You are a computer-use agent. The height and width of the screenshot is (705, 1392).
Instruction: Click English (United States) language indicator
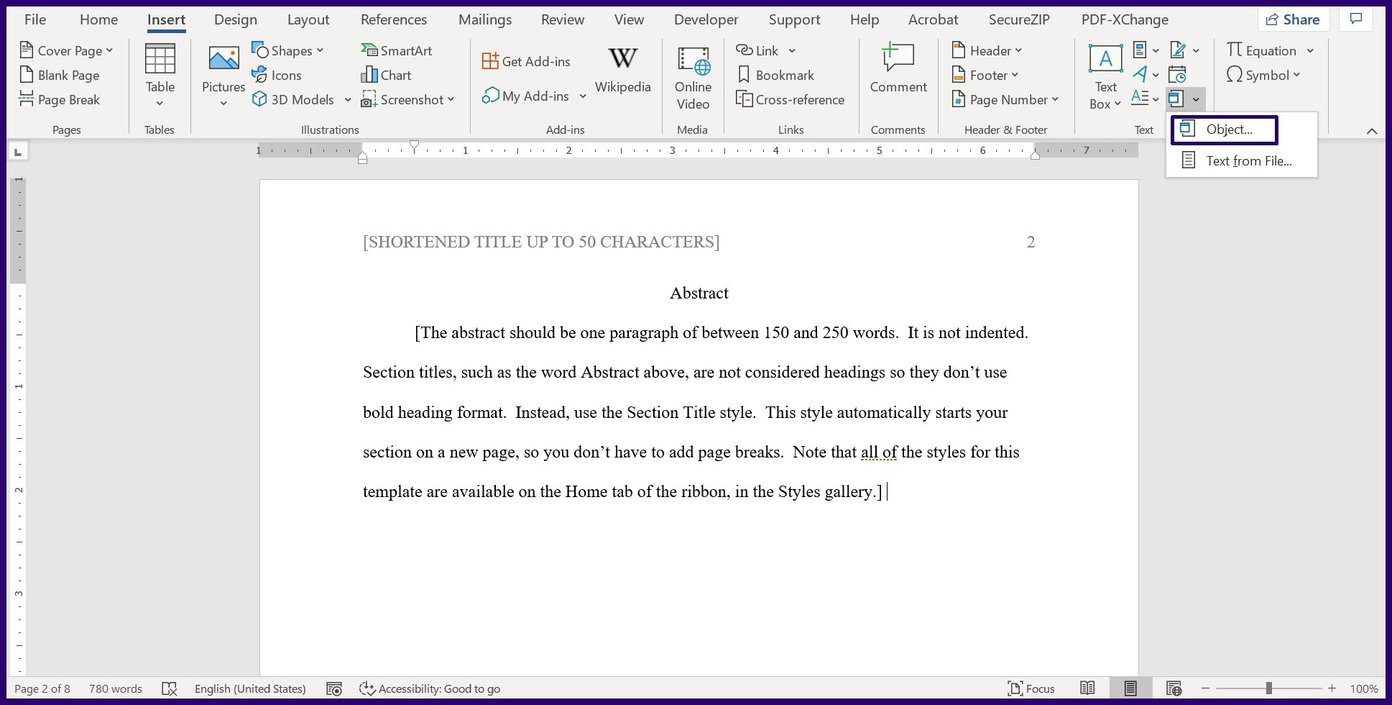point(250,689)
